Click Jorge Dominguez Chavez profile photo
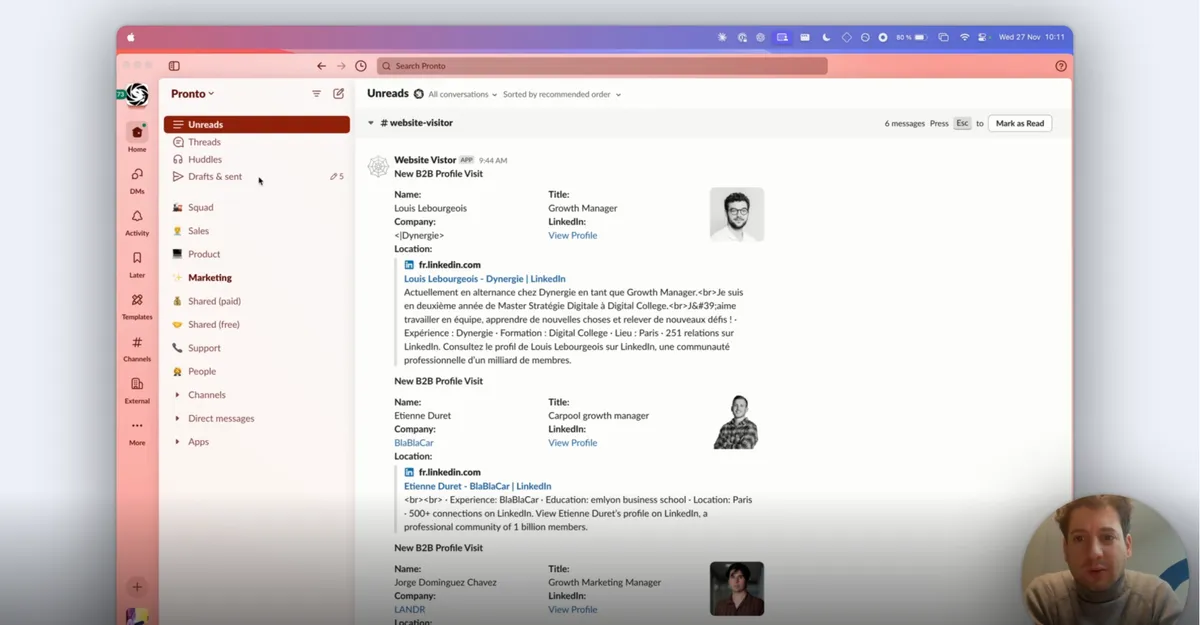The height and width of the screenshot is (625, 1200). pyautogui.click(x=737, y=588)
